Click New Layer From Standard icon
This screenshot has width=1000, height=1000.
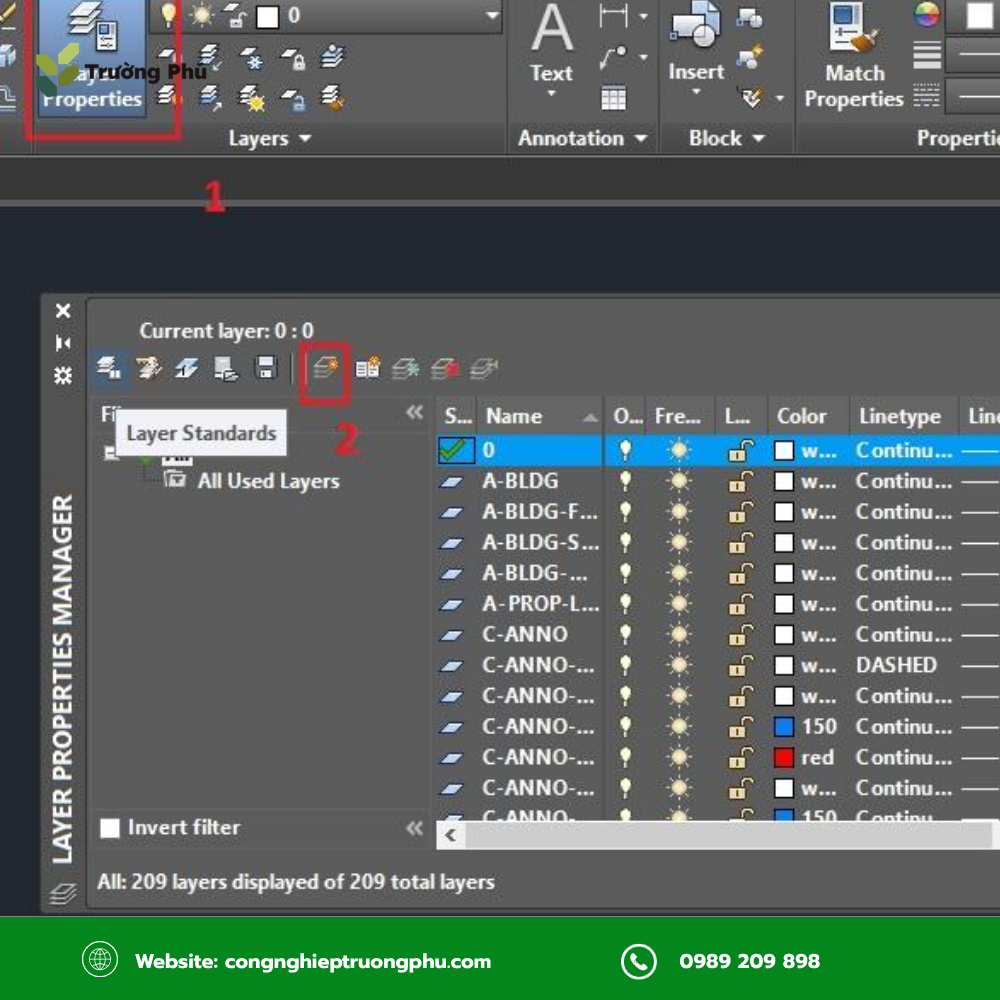367,368
